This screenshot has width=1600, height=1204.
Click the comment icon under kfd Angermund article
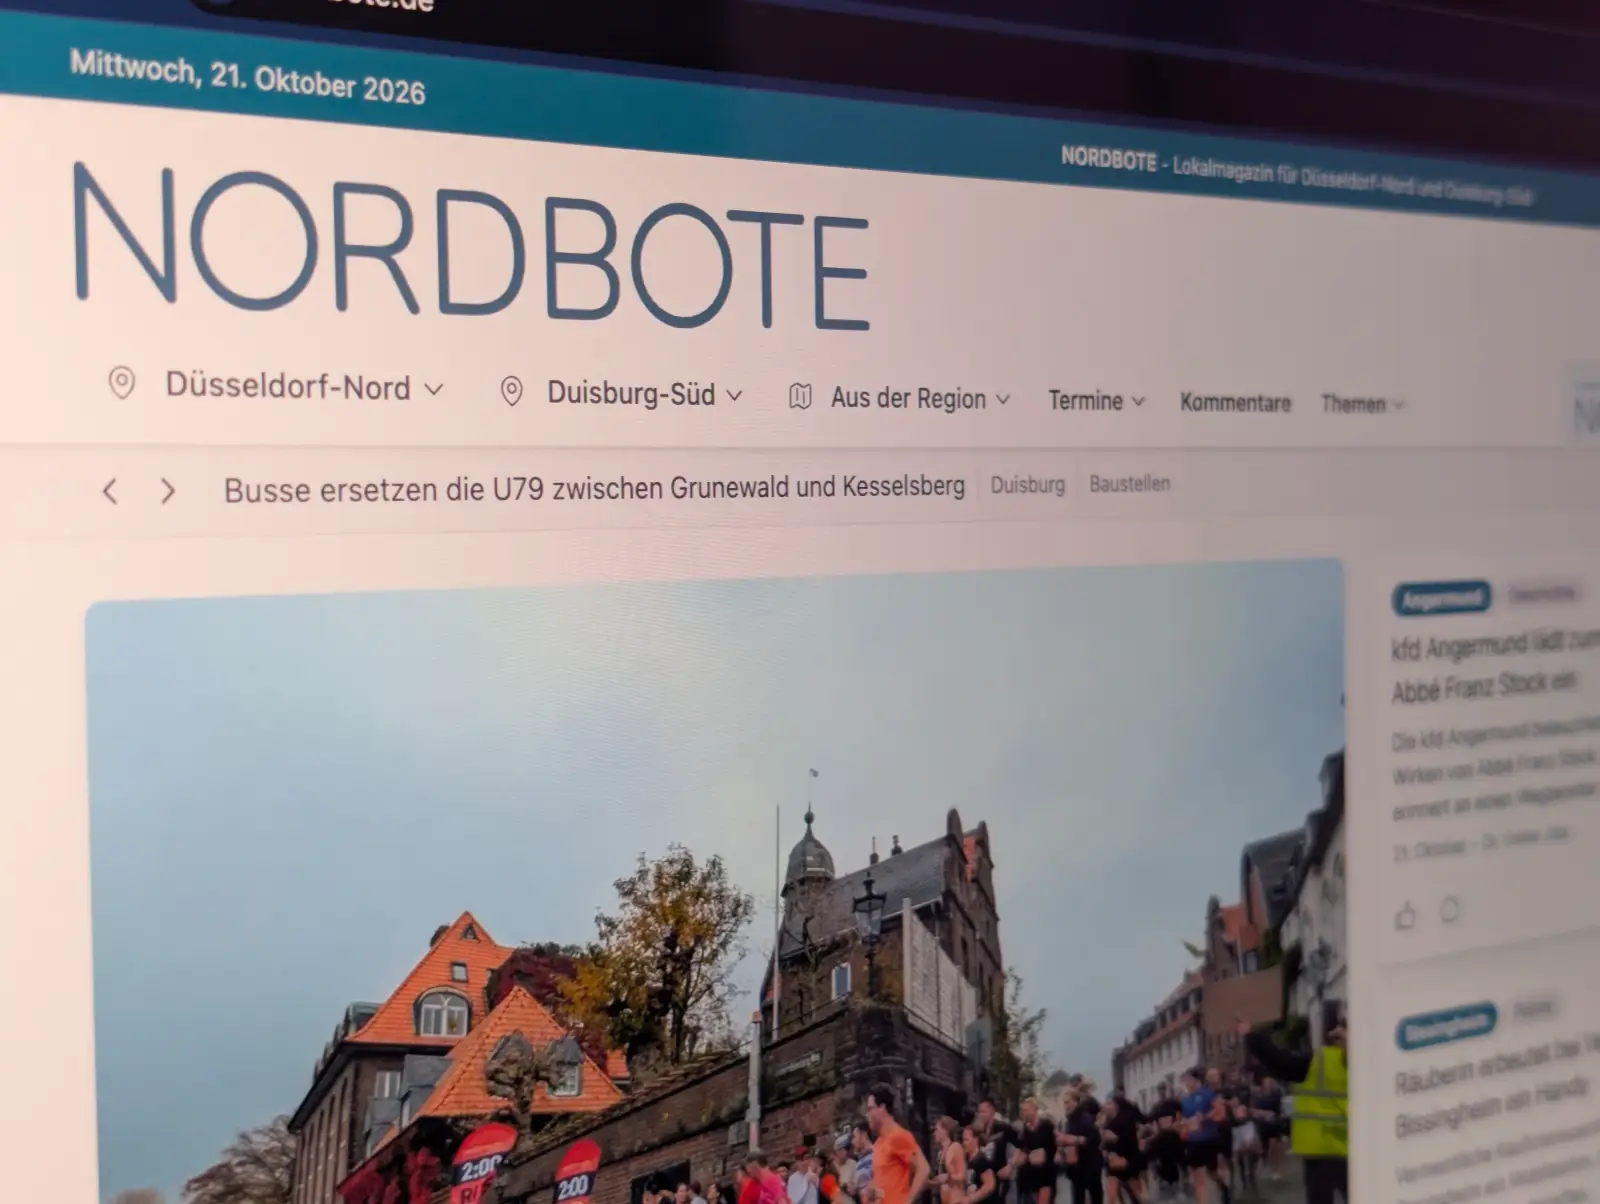1449,910
